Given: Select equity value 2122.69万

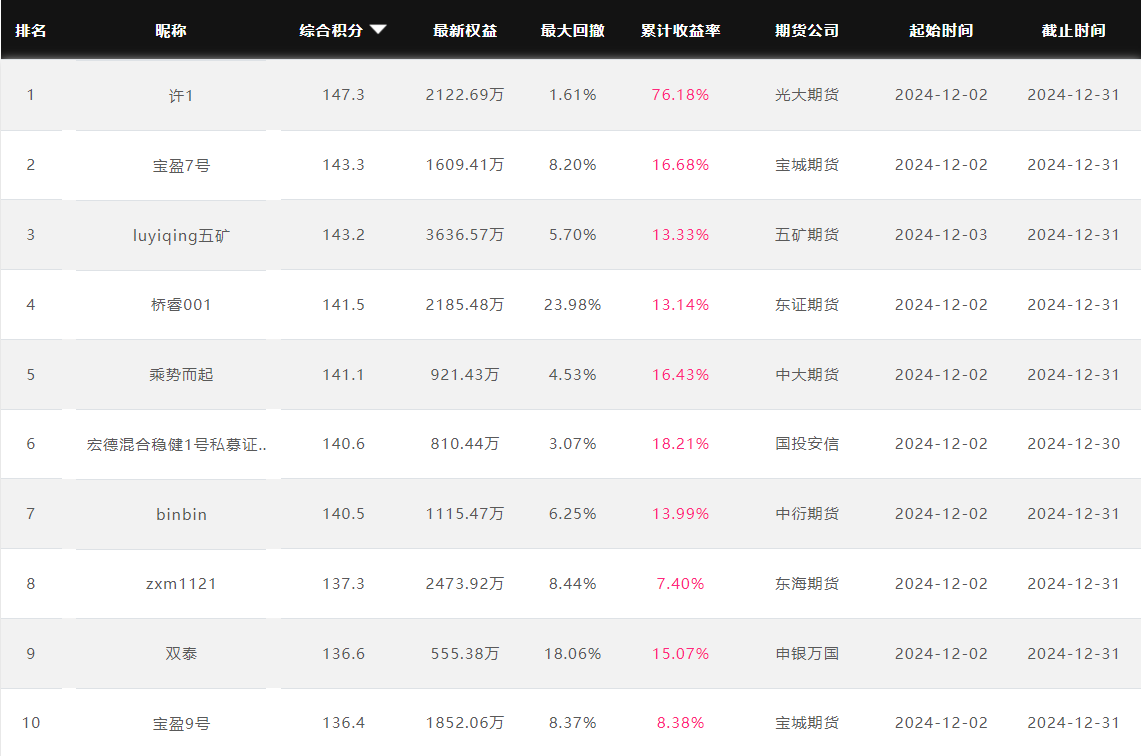Looking at the screenshot, I should [465, 95].
